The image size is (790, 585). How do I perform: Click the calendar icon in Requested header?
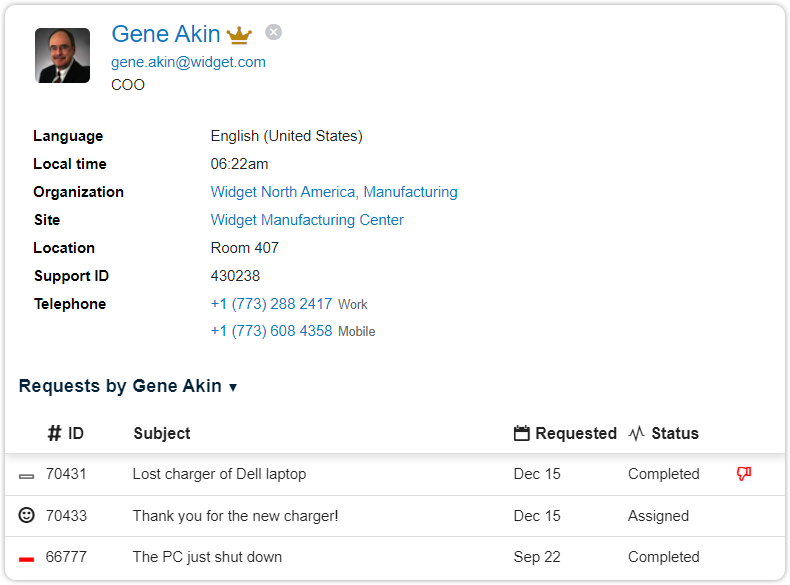pos(521,433)
